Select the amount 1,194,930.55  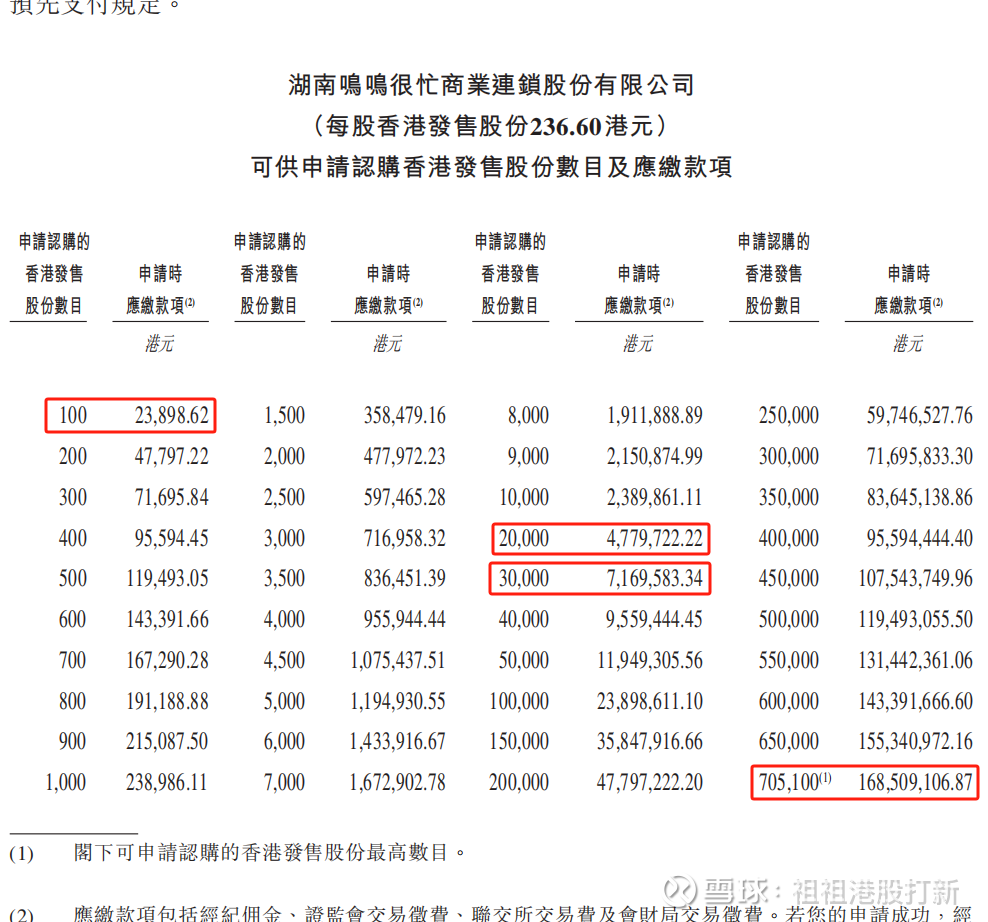pyautogui.click(x=398, y=701)
